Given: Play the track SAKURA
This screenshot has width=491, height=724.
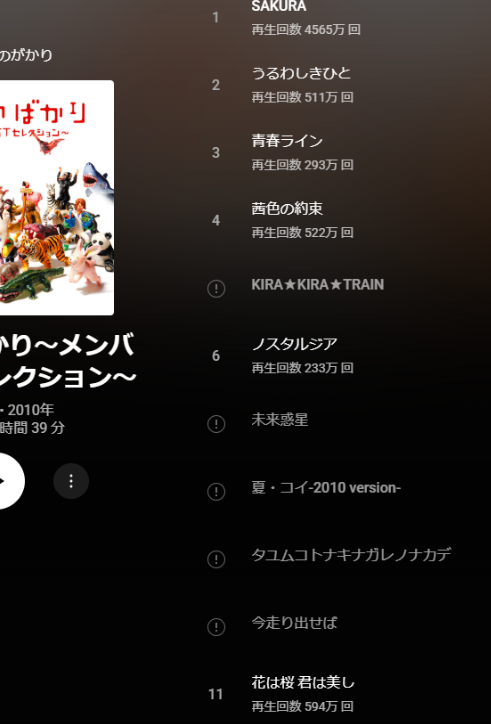Looking at the screenshot, I should point(279,6).
